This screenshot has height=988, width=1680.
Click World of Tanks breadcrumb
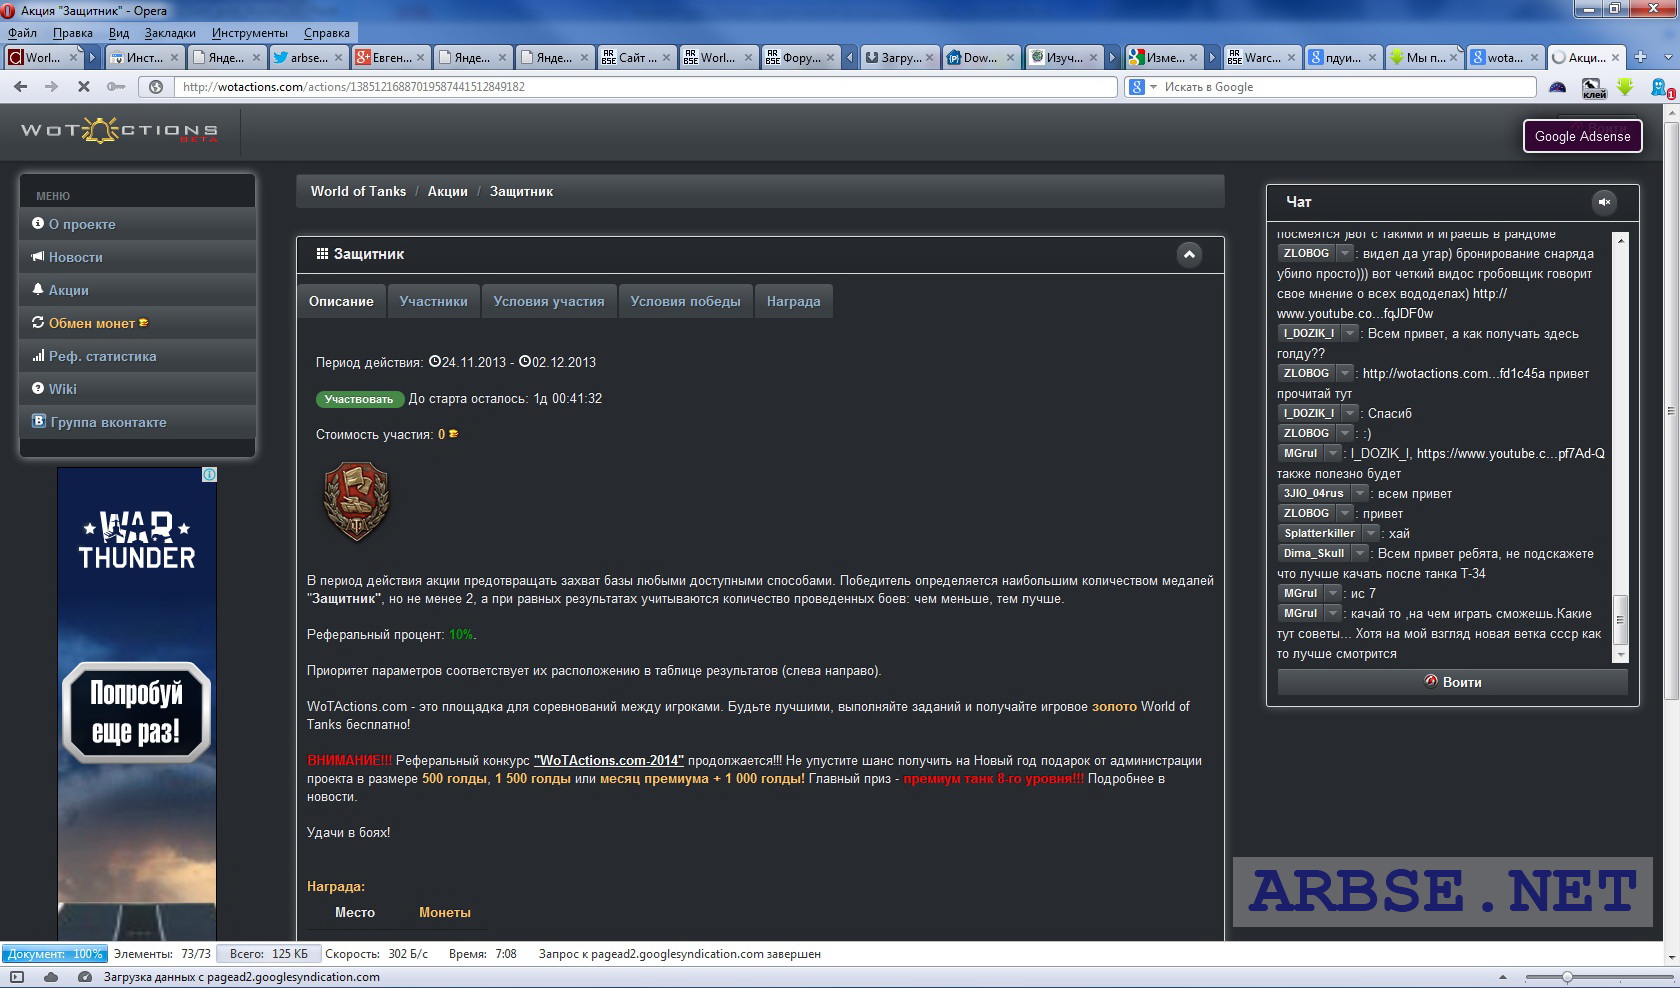pyautogui.click(x=358, y=191)
